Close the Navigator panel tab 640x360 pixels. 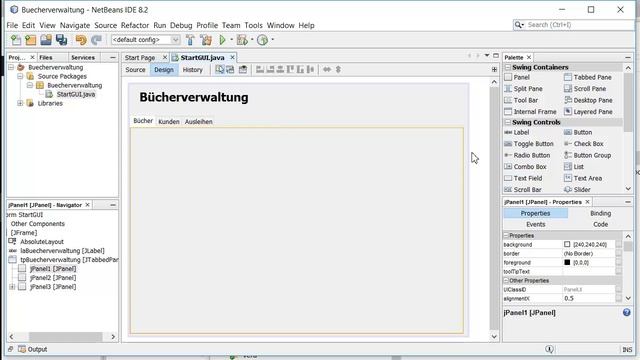[x=87, y=205]
